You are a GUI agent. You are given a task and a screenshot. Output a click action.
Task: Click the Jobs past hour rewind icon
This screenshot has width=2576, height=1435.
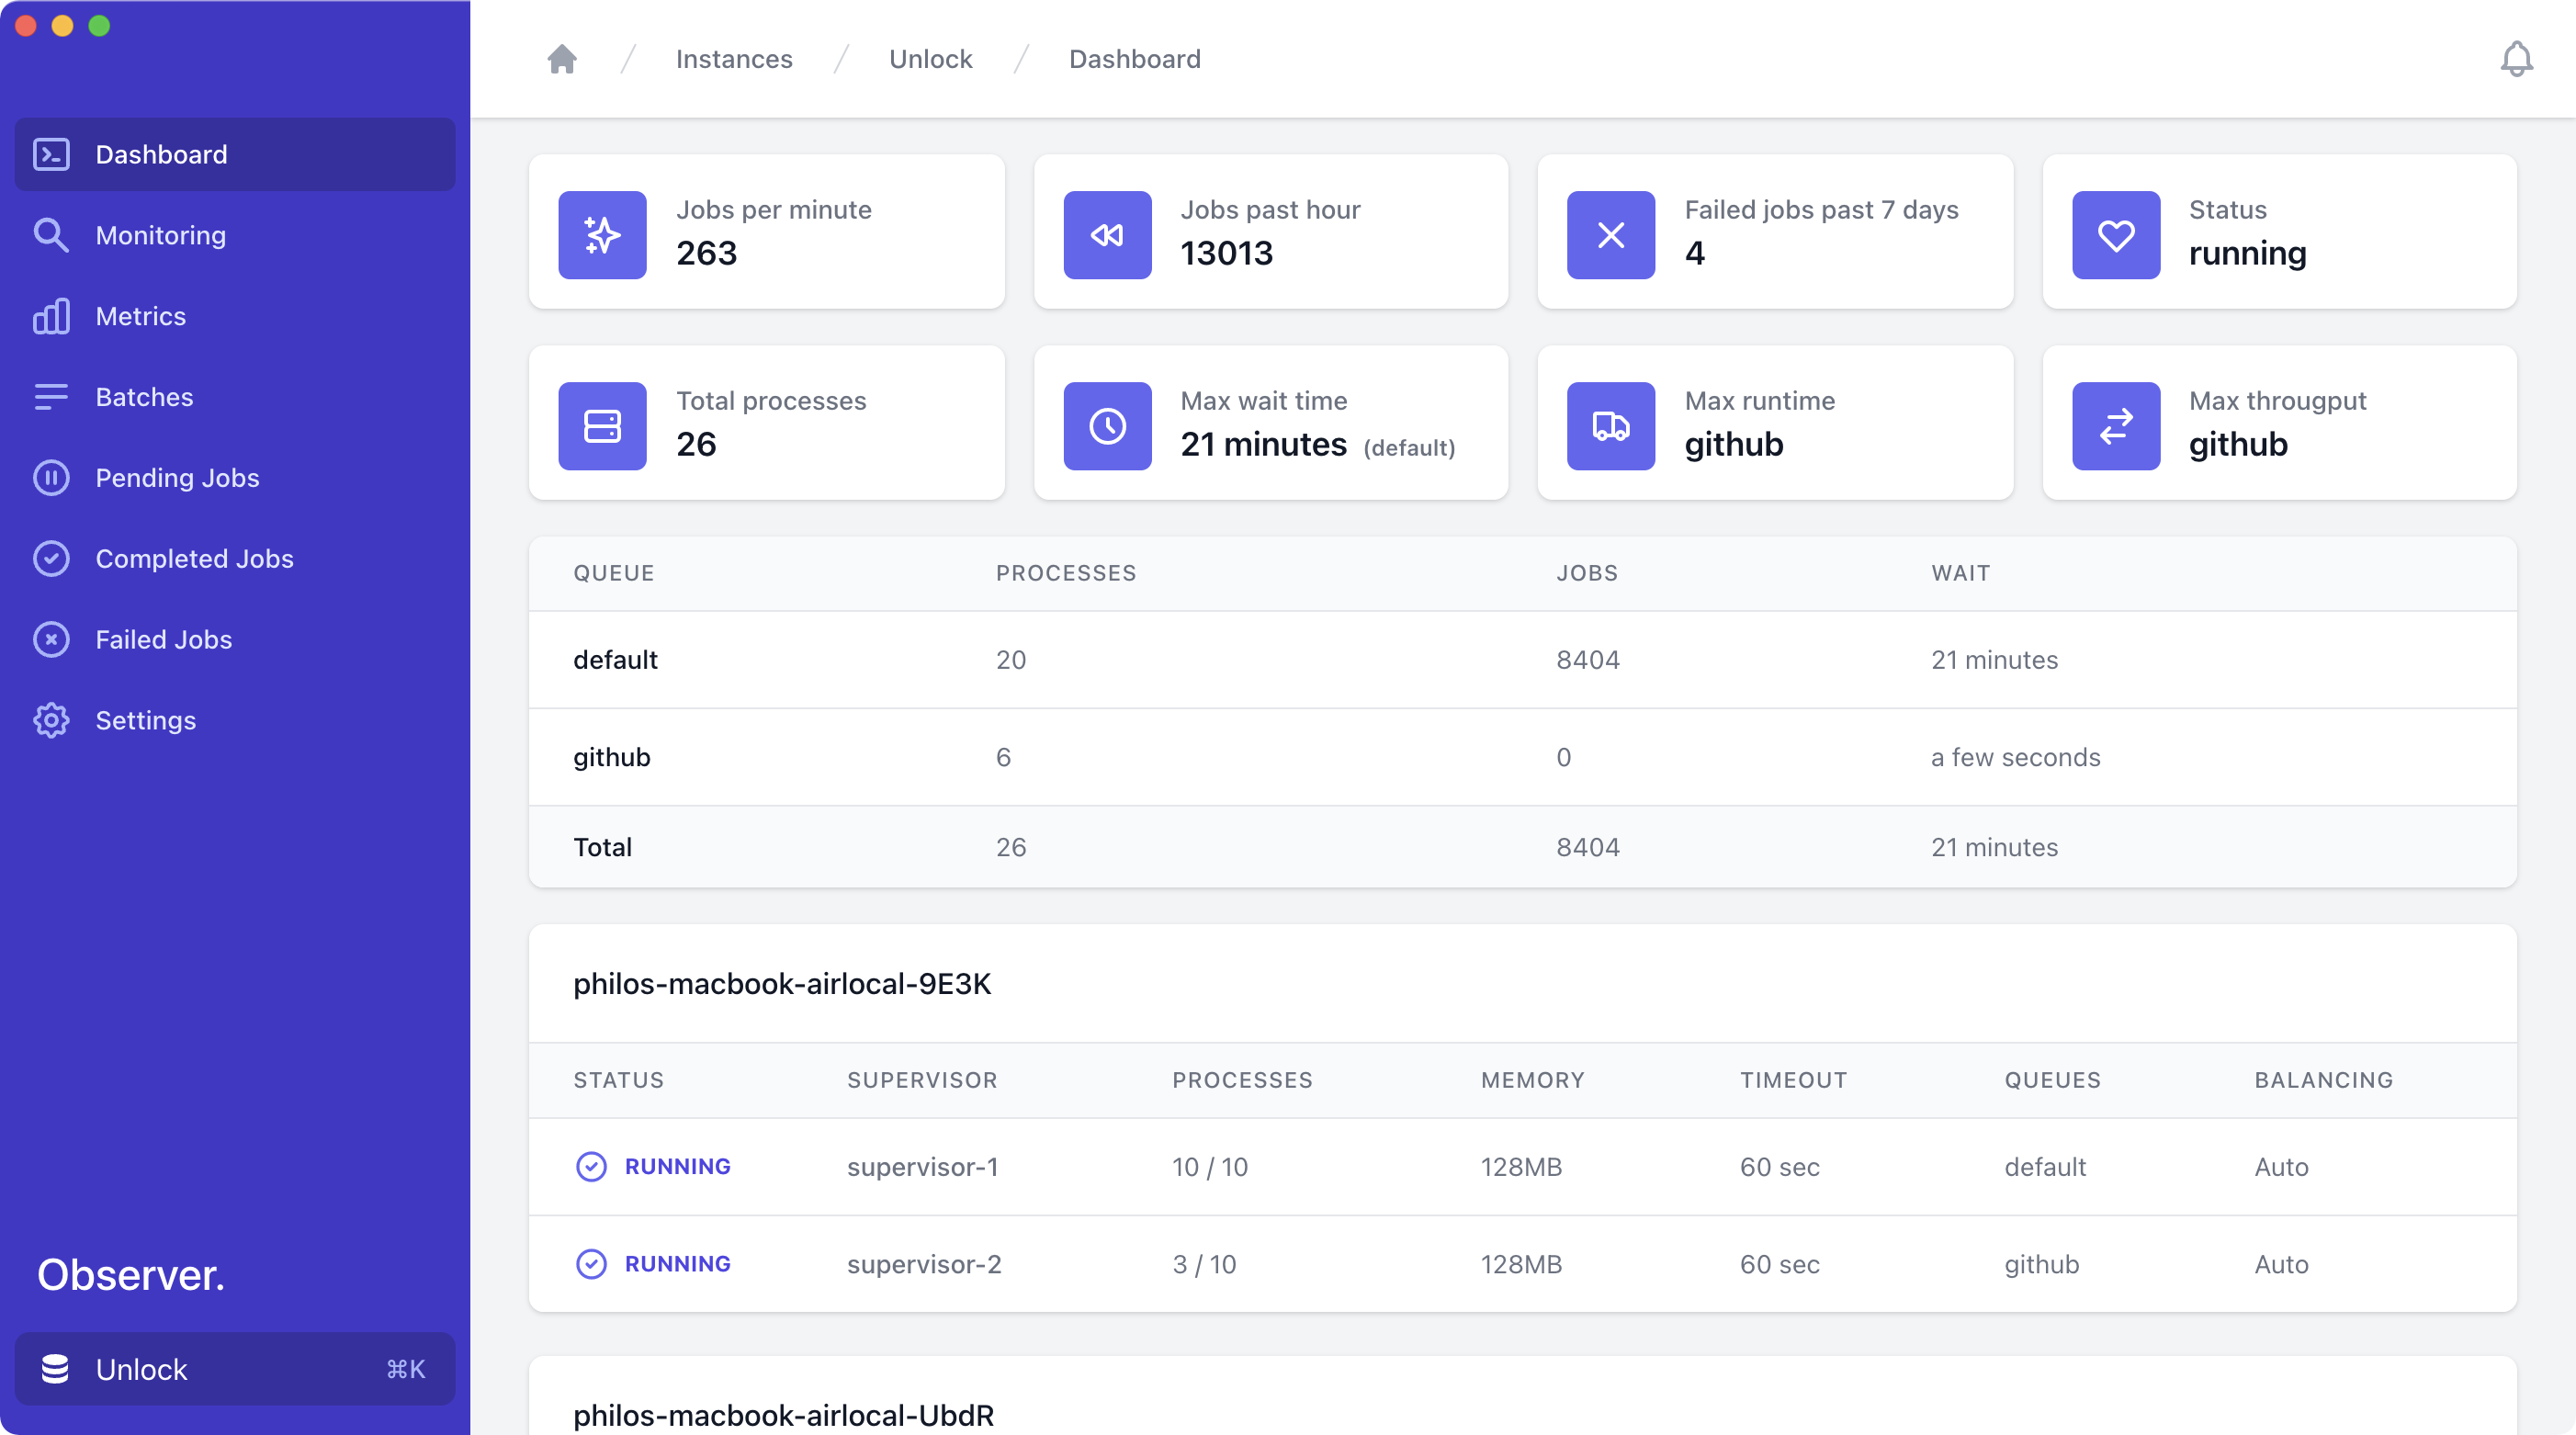(x=1107, y=235)
